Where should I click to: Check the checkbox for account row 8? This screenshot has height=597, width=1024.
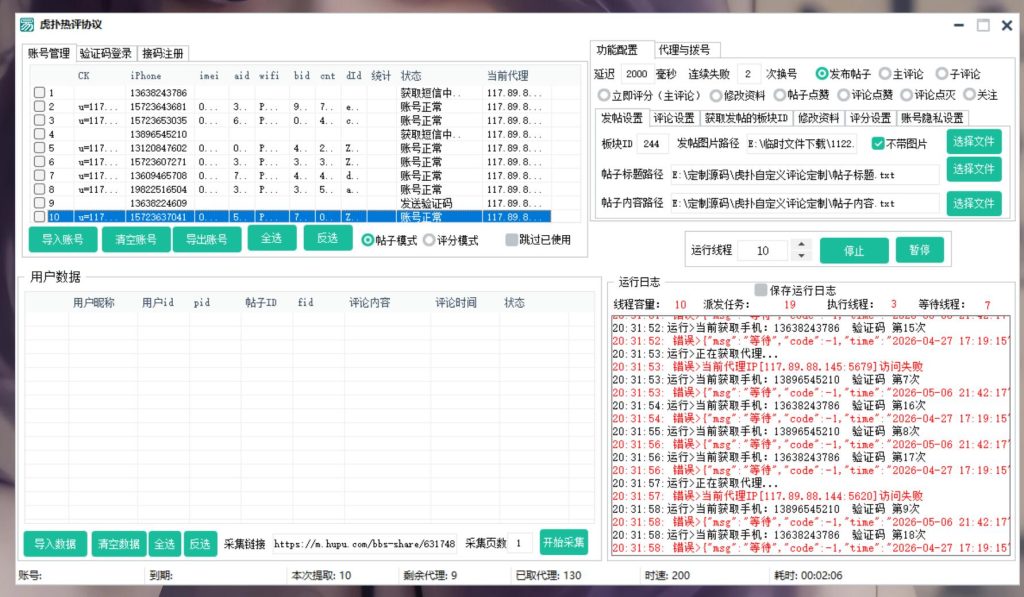(x=39, y=189)
